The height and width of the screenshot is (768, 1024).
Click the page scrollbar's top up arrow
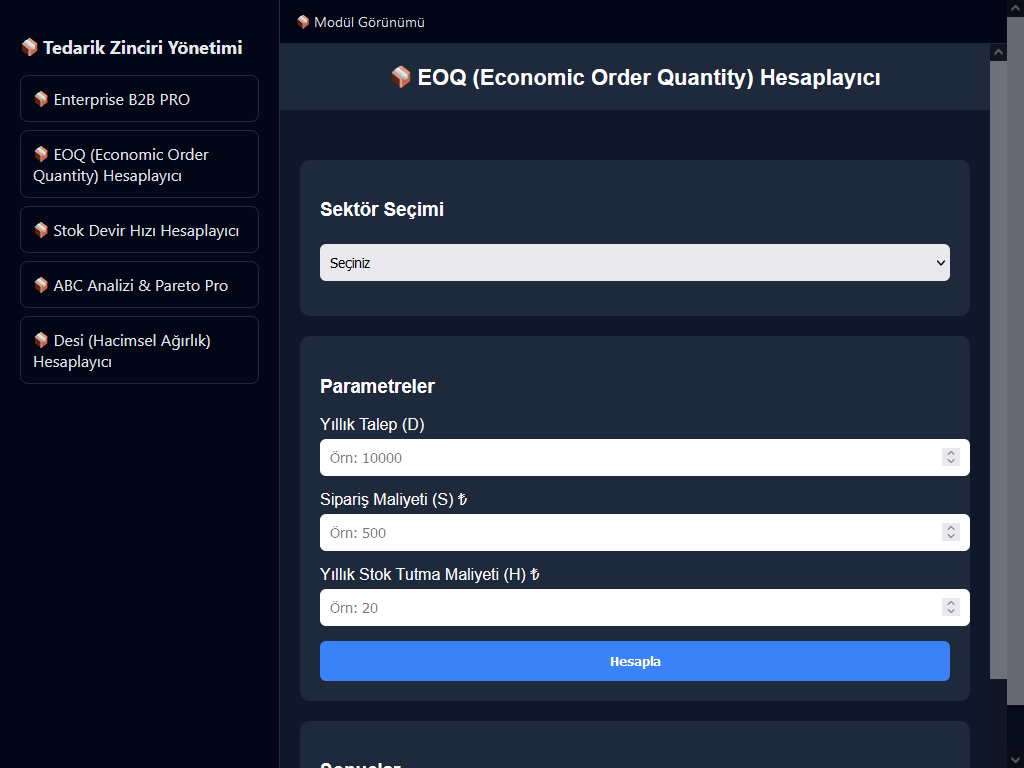[1015, 8]
